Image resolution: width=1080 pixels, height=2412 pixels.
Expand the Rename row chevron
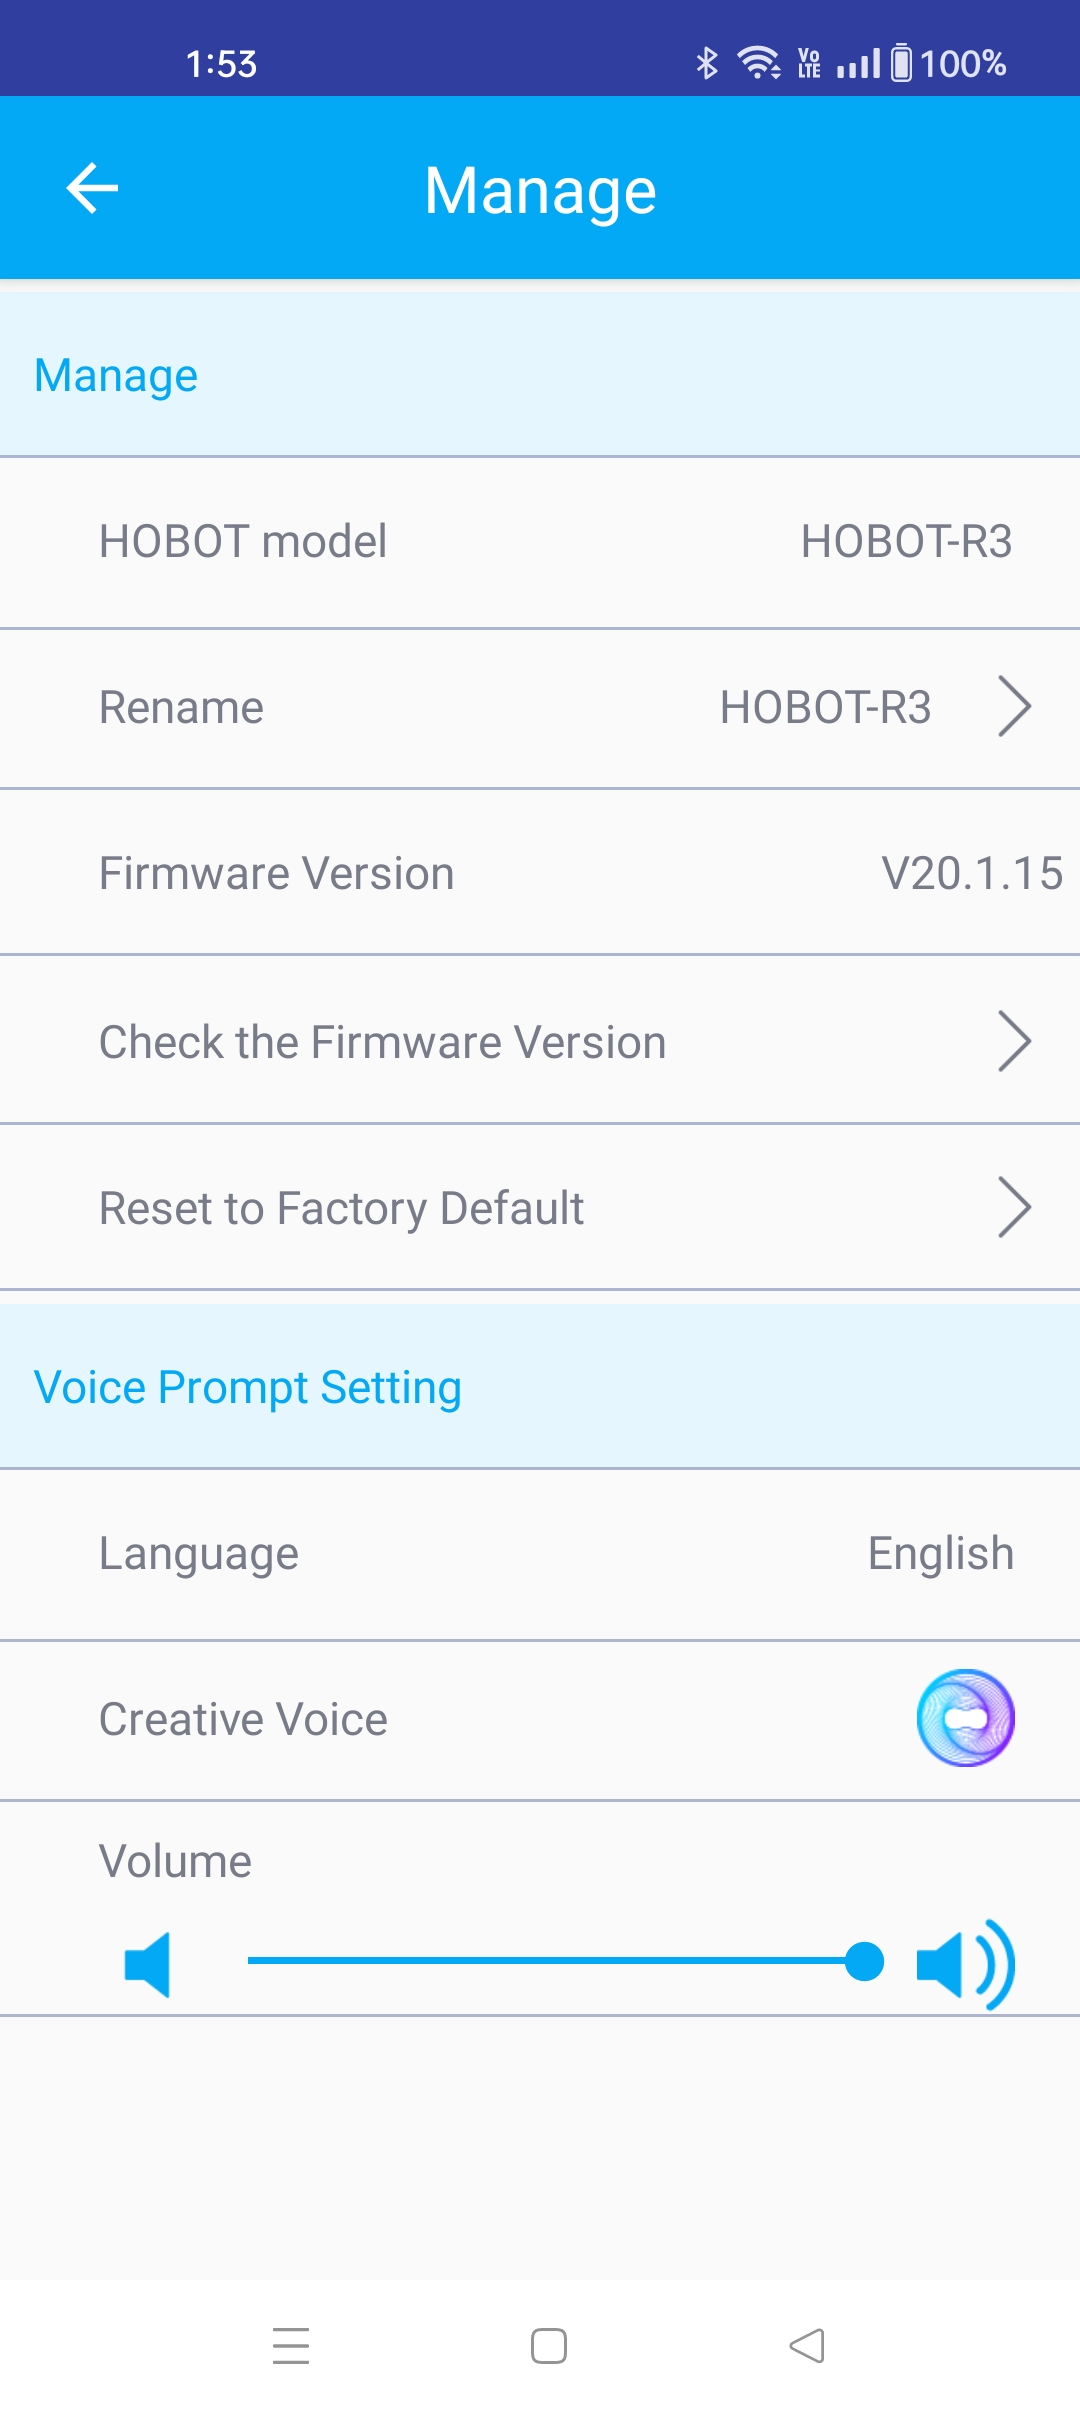click(1014, 707)
